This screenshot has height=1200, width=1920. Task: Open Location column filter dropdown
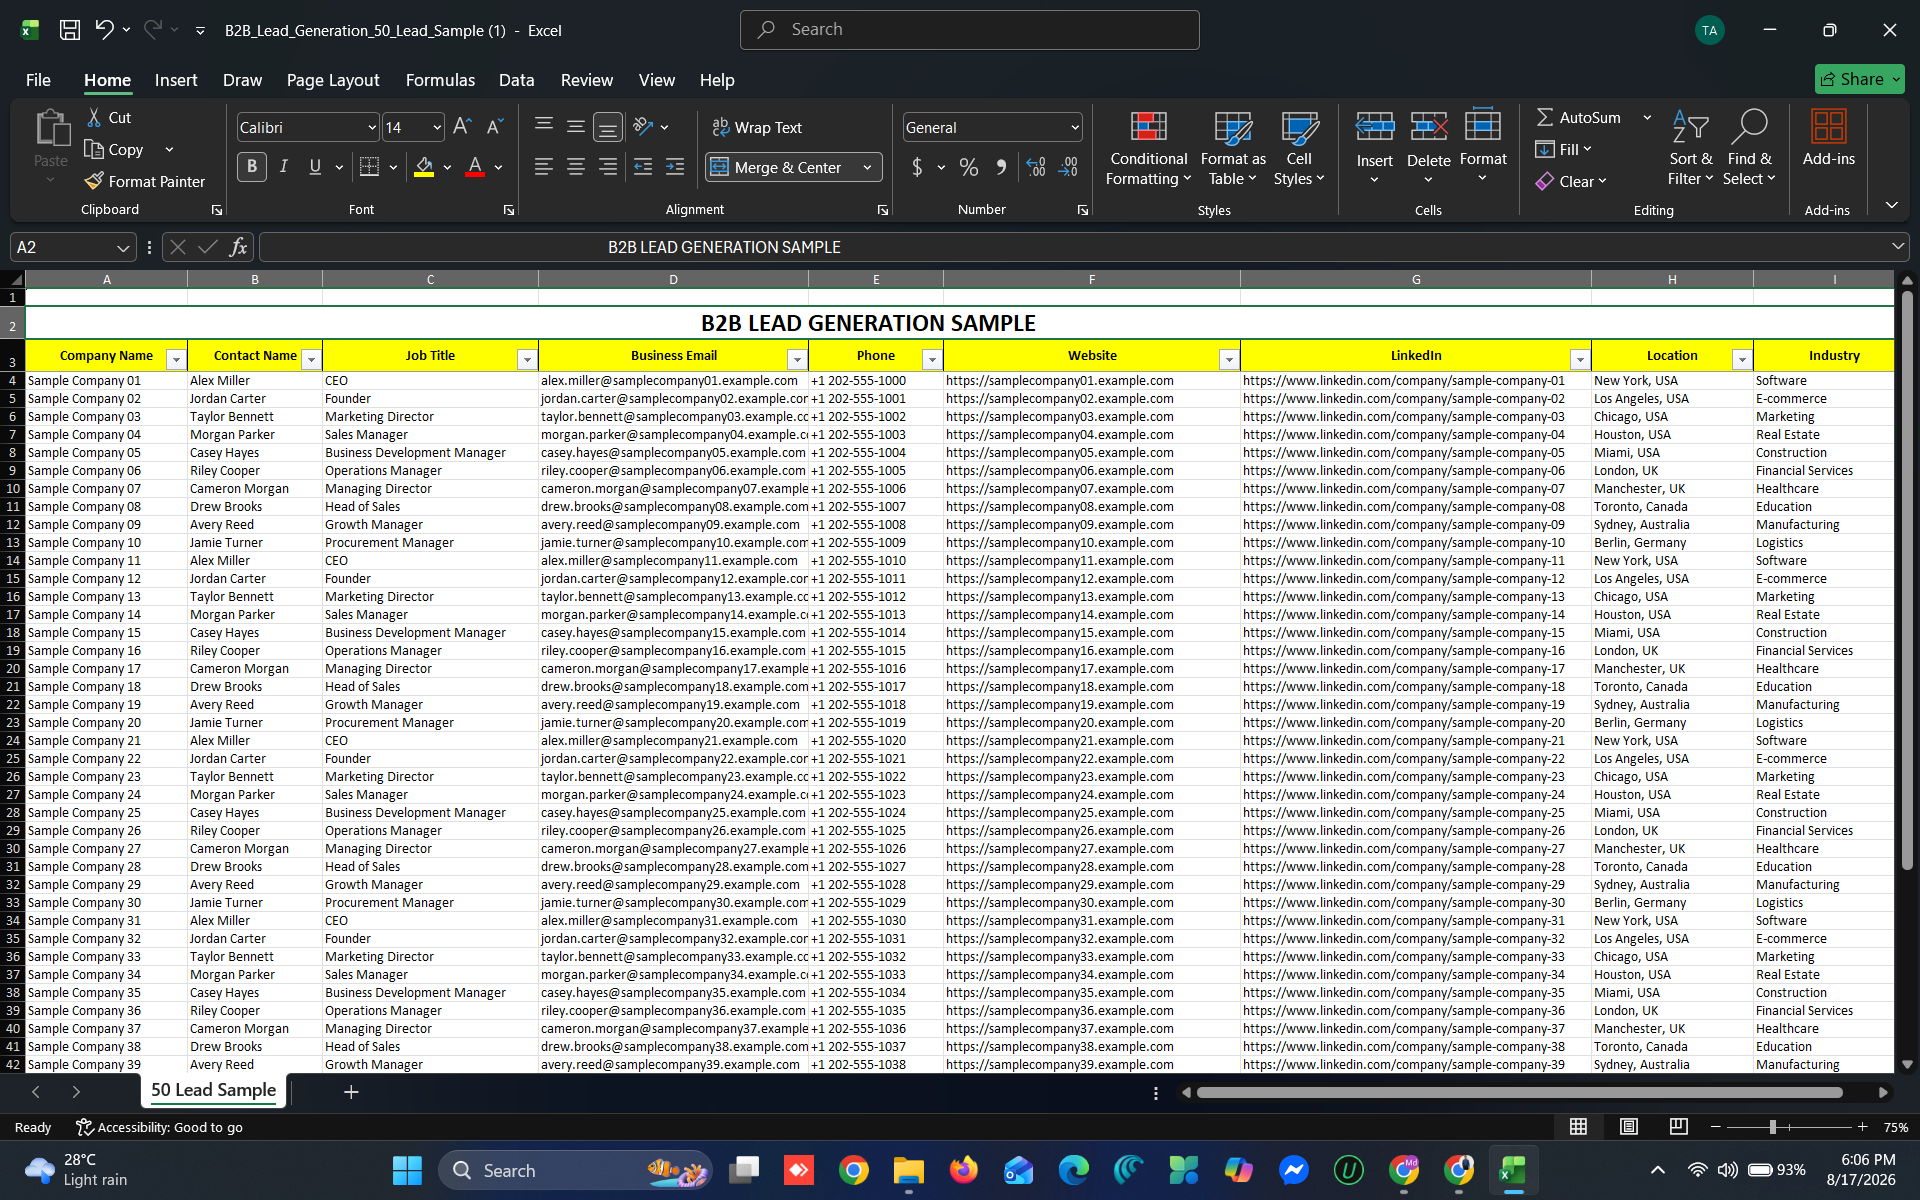click(1742, 359)
